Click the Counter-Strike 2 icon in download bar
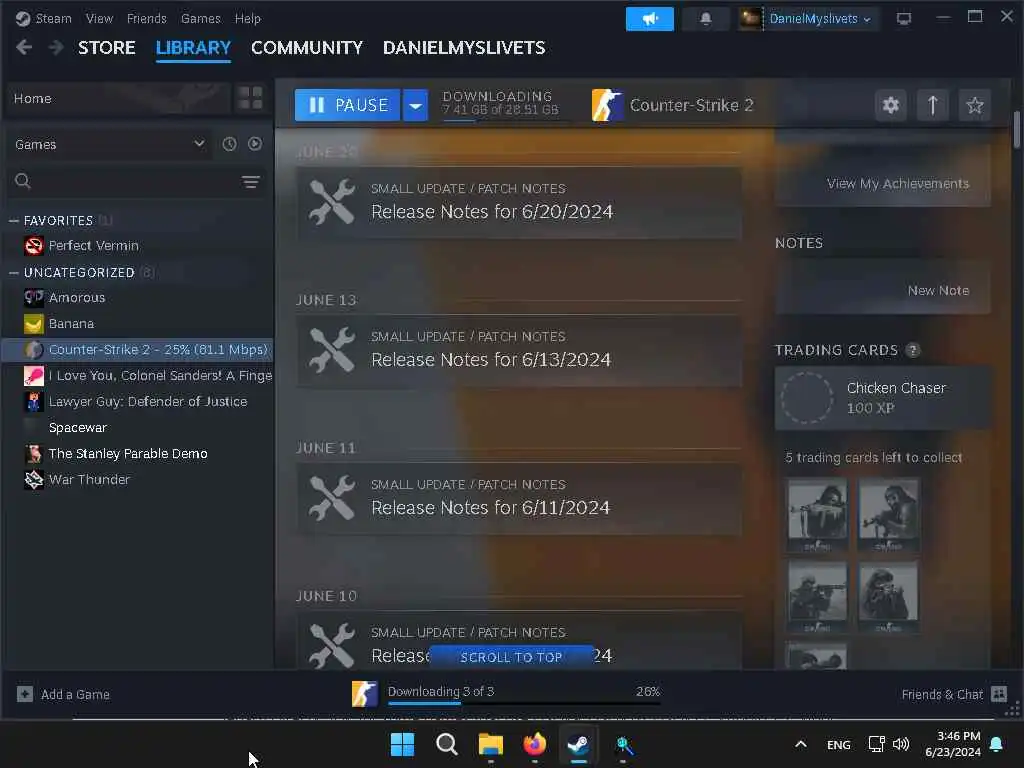Viewport: 1024px width, 768px height. [x=364, y=694]
